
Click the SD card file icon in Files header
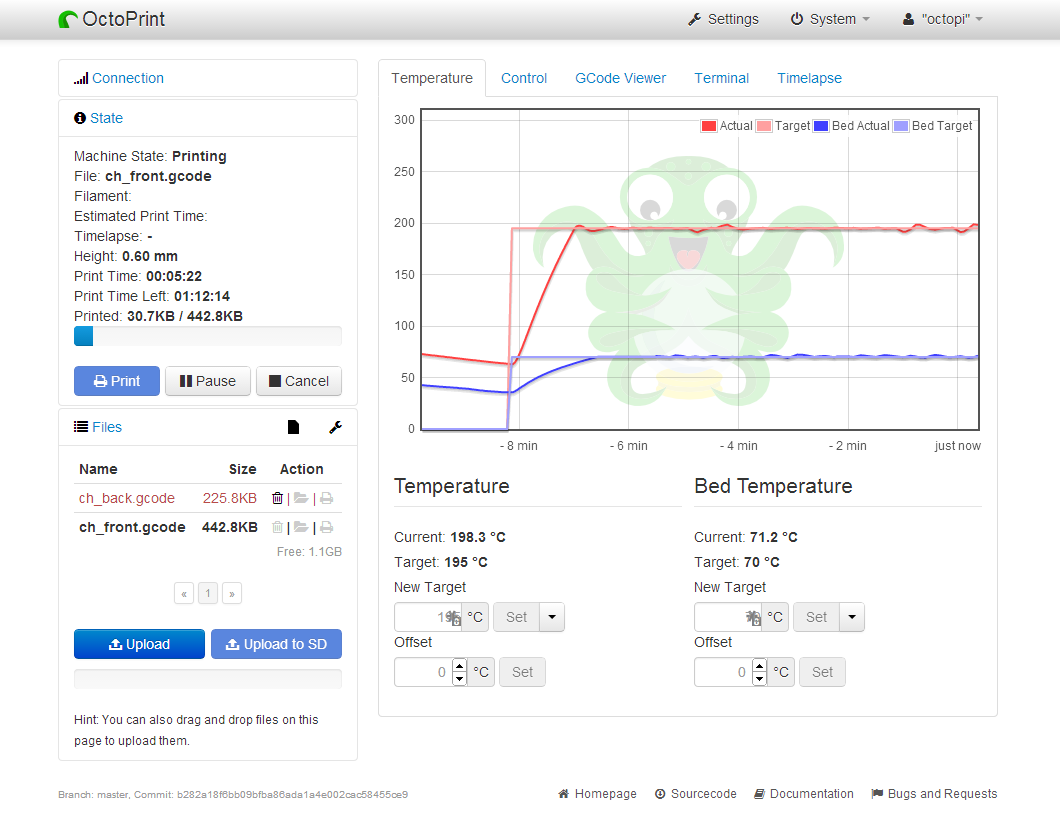point(293,427)
